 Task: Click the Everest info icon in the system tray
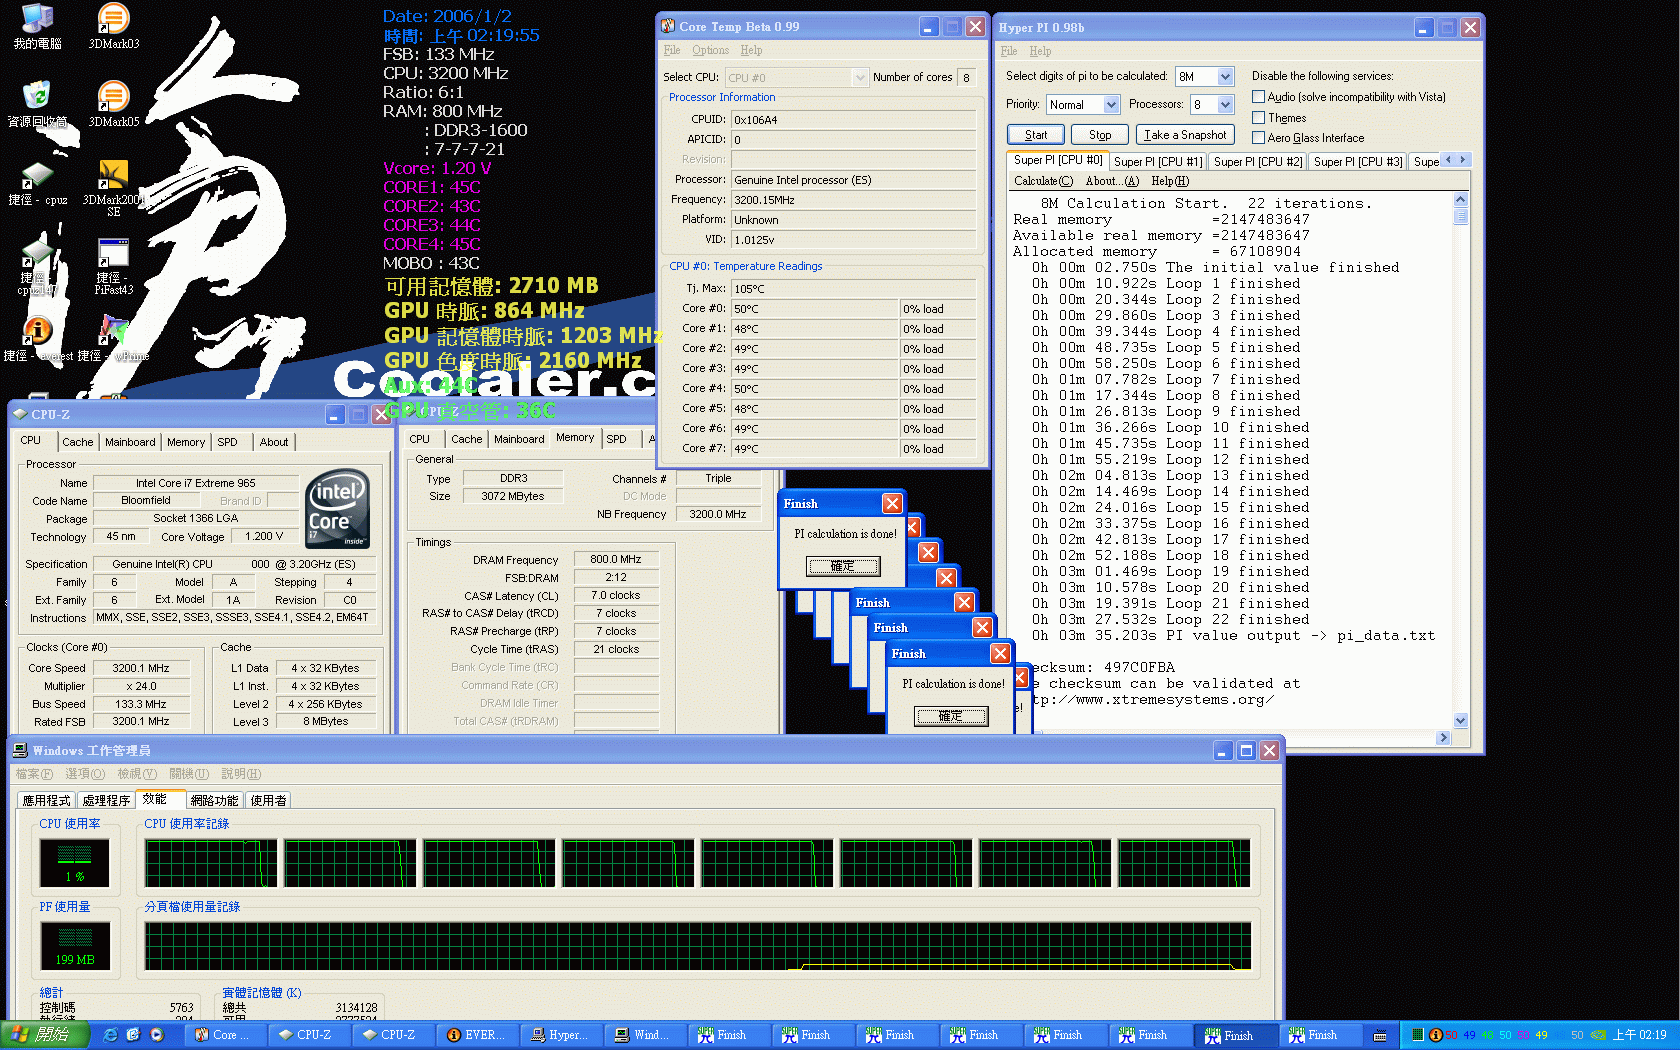point(1436,1035)
